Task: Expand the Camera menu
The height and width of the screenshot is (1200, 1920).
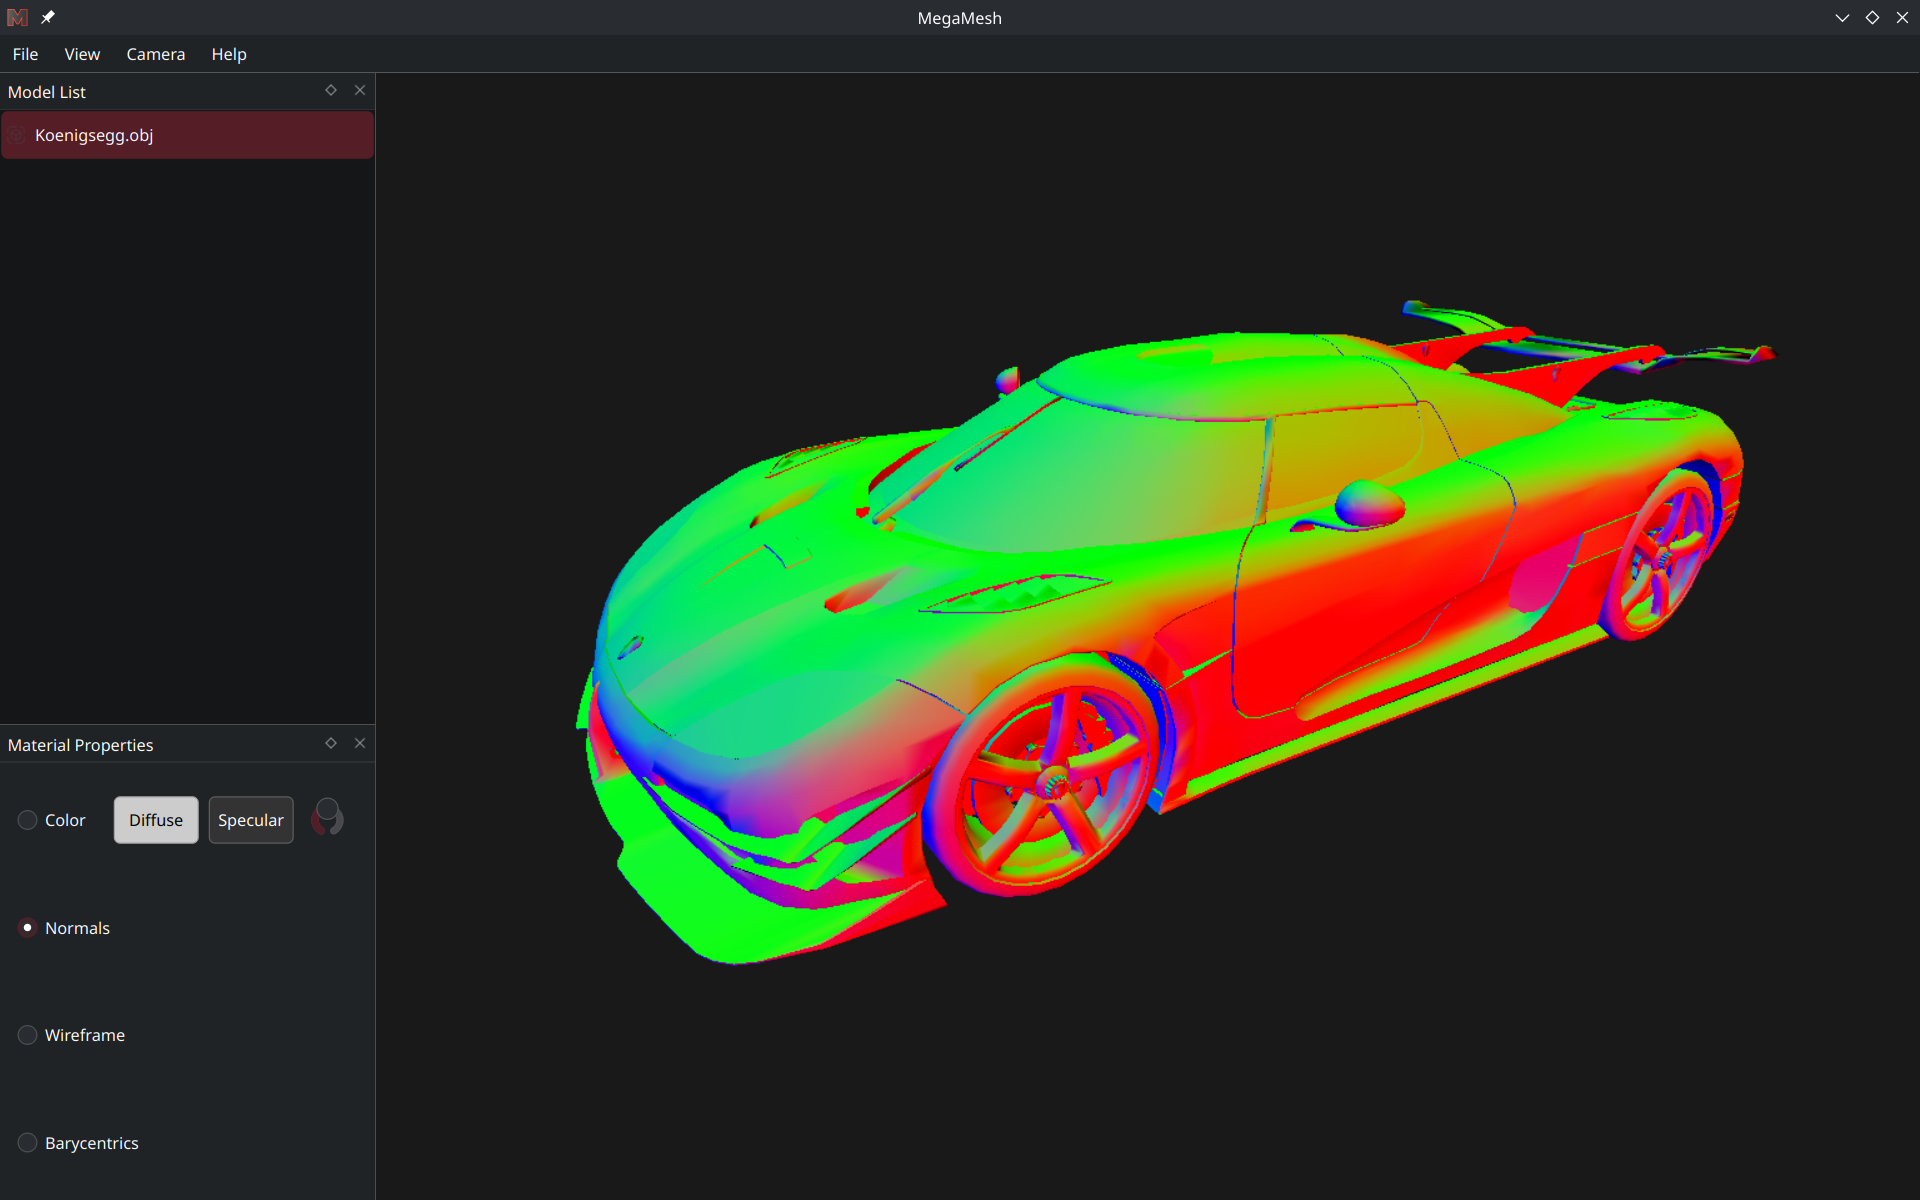Action: [x=155, y=54]
